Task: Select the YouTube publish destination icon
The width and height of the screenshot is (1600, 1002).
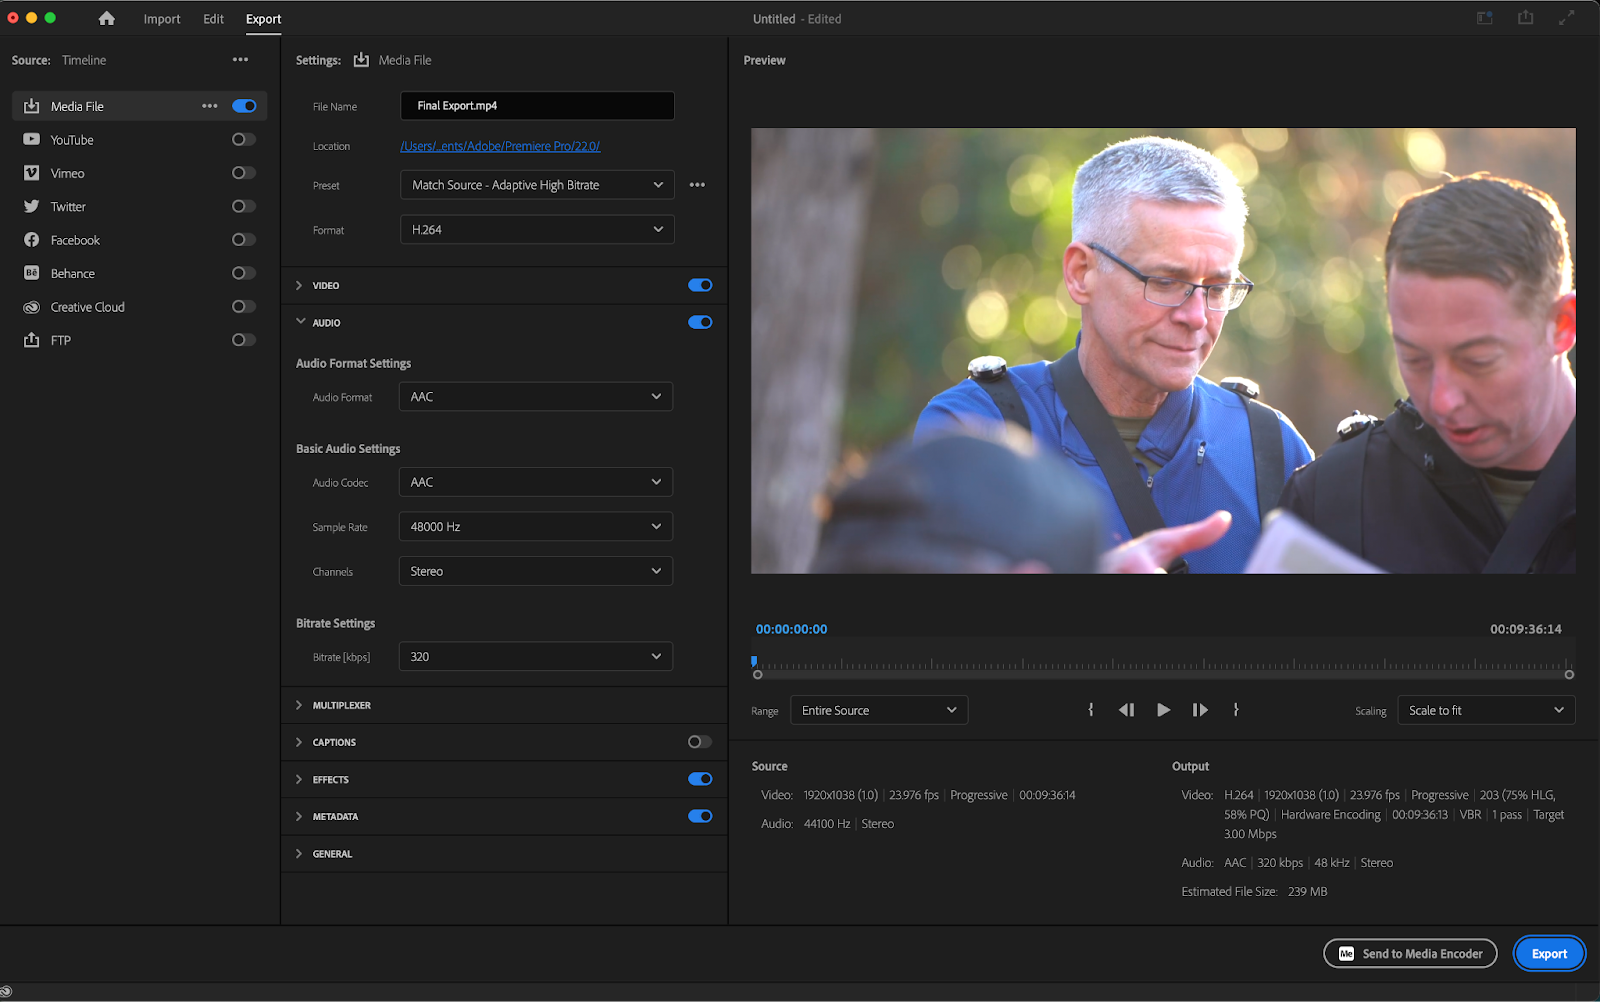Action: tap(31, 139)
